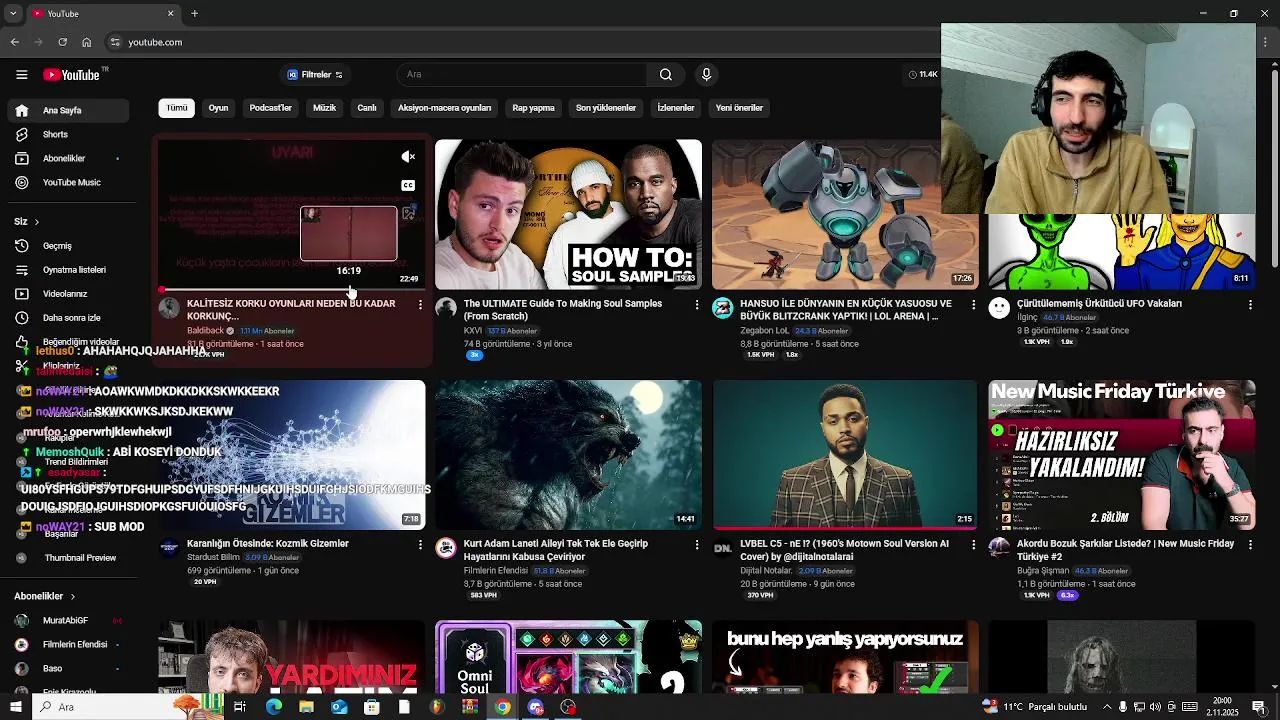
Task: Open the Chrome tab search dropdown
Action: pos(13,13)
